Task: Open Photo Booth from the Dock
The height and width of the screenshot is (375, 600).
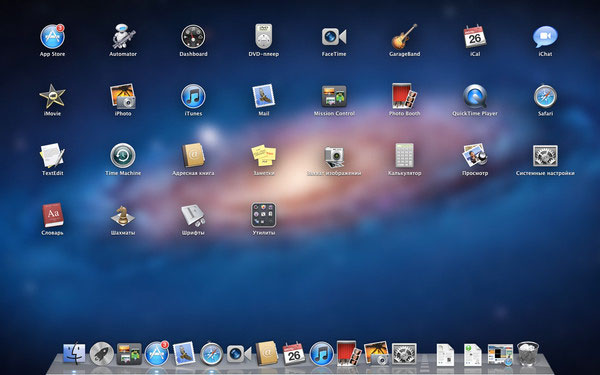Action: click(x=349, y=353)
